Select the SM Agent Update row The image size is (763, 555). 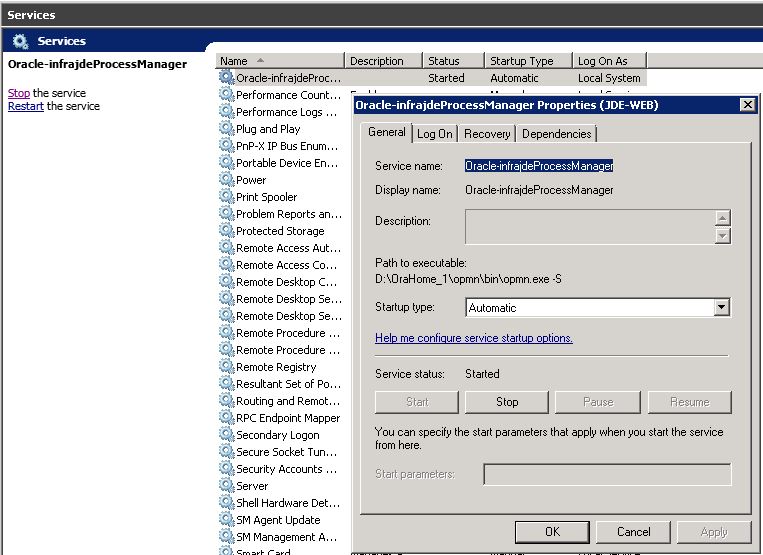click(280, 520)
